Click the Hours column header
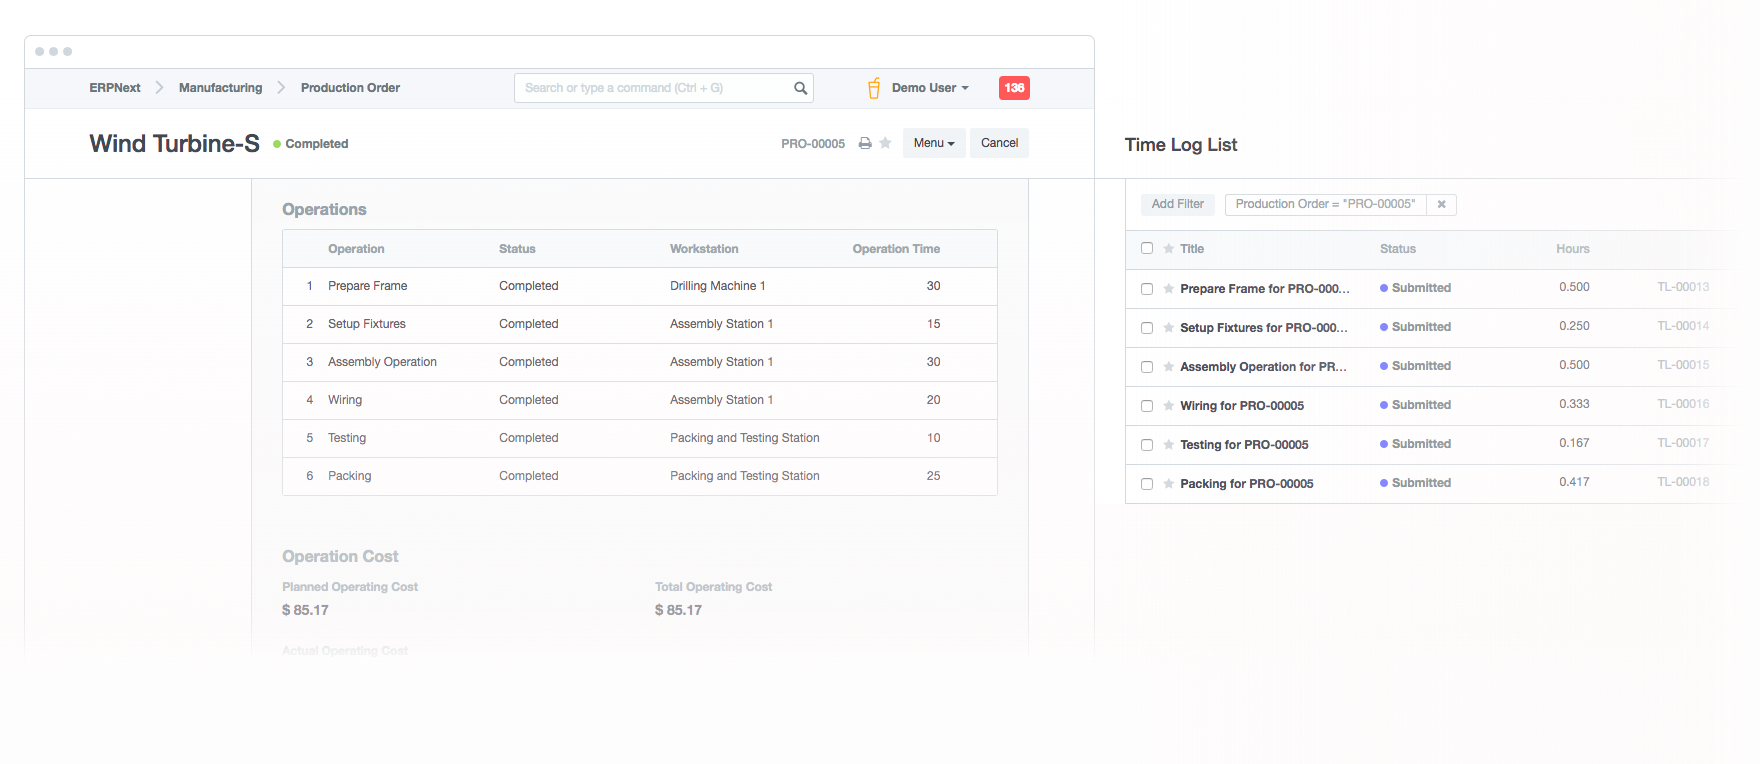Image resolution: width=1760 pixels, height=764 pixels. point(1572,249)
